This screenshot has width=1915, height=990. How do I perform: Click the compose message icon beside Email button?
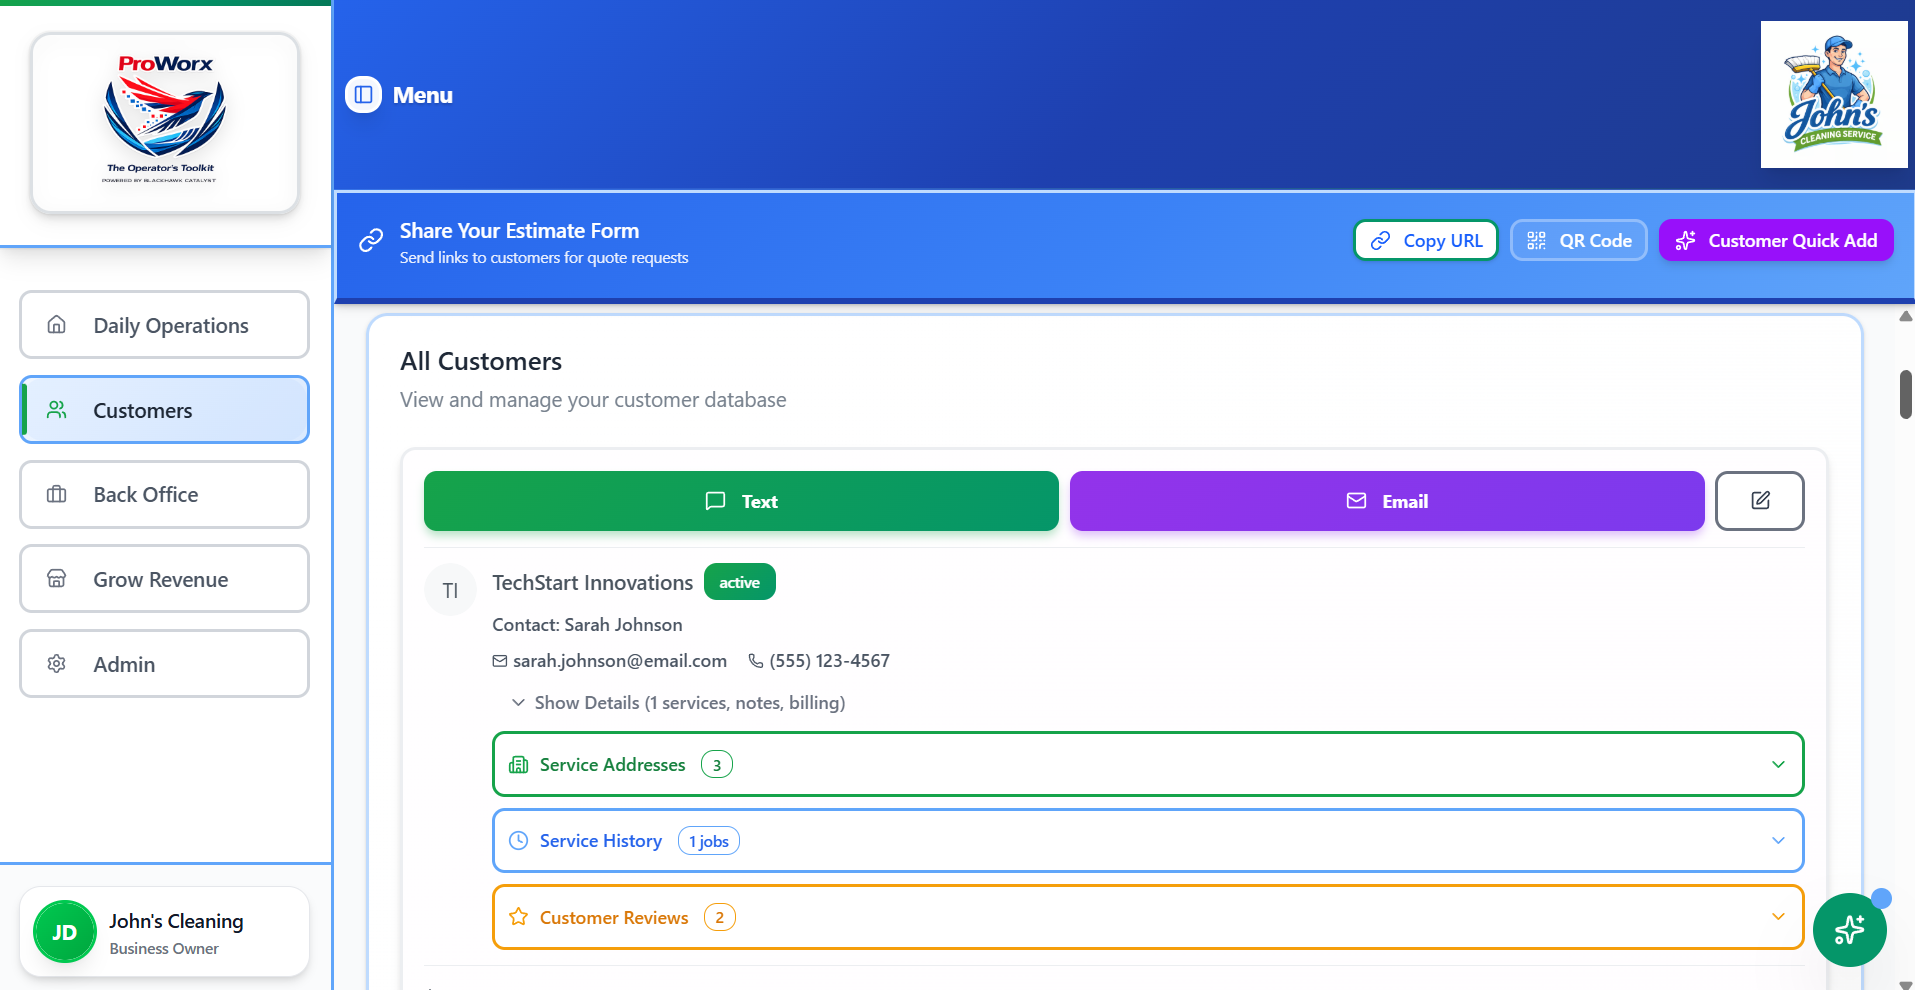click(x=1760, y=501)
